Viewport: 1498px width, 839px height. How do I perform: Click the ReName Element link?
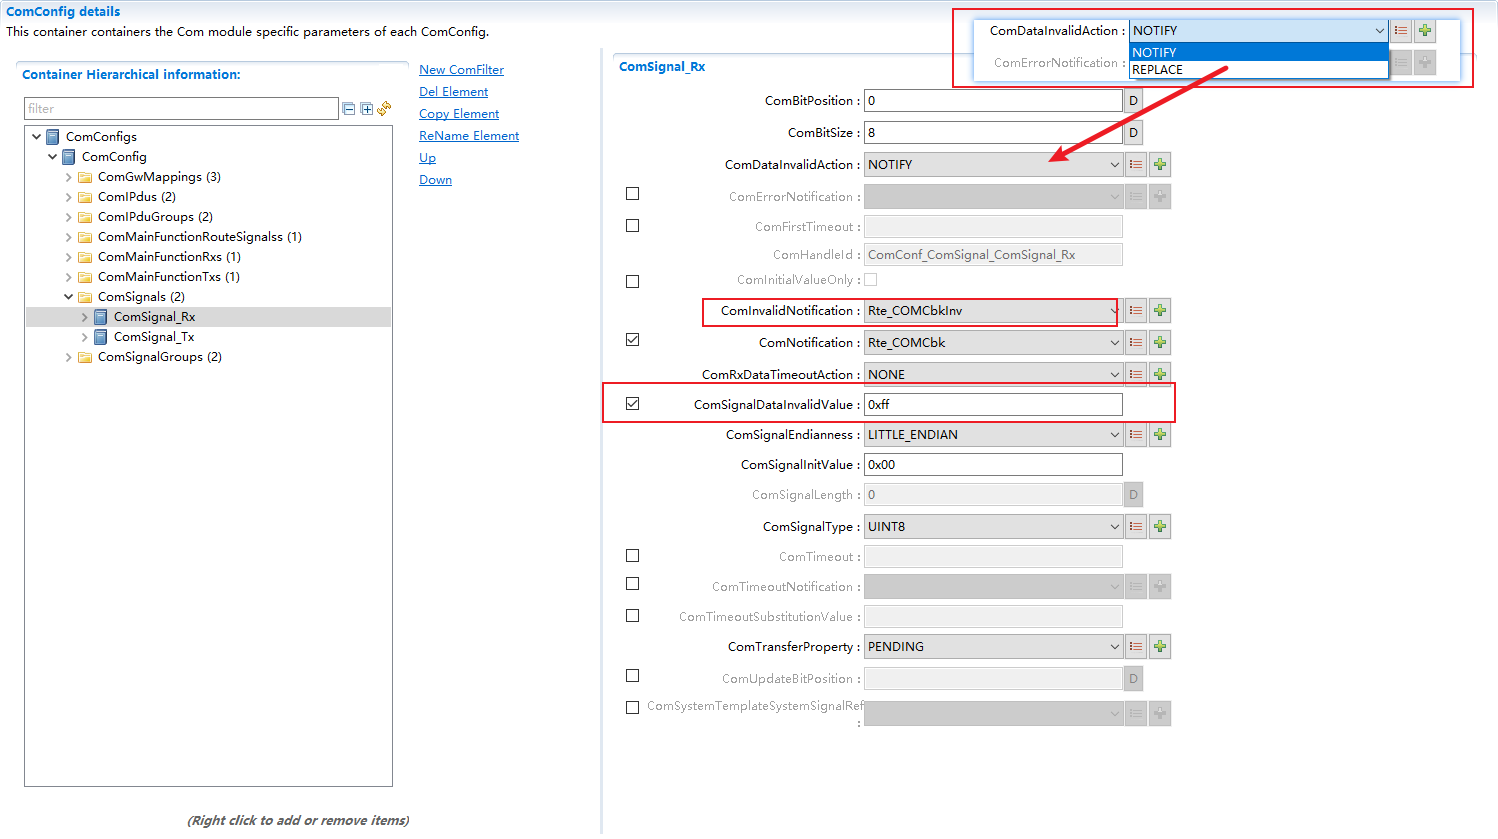(x=469, y=136)
